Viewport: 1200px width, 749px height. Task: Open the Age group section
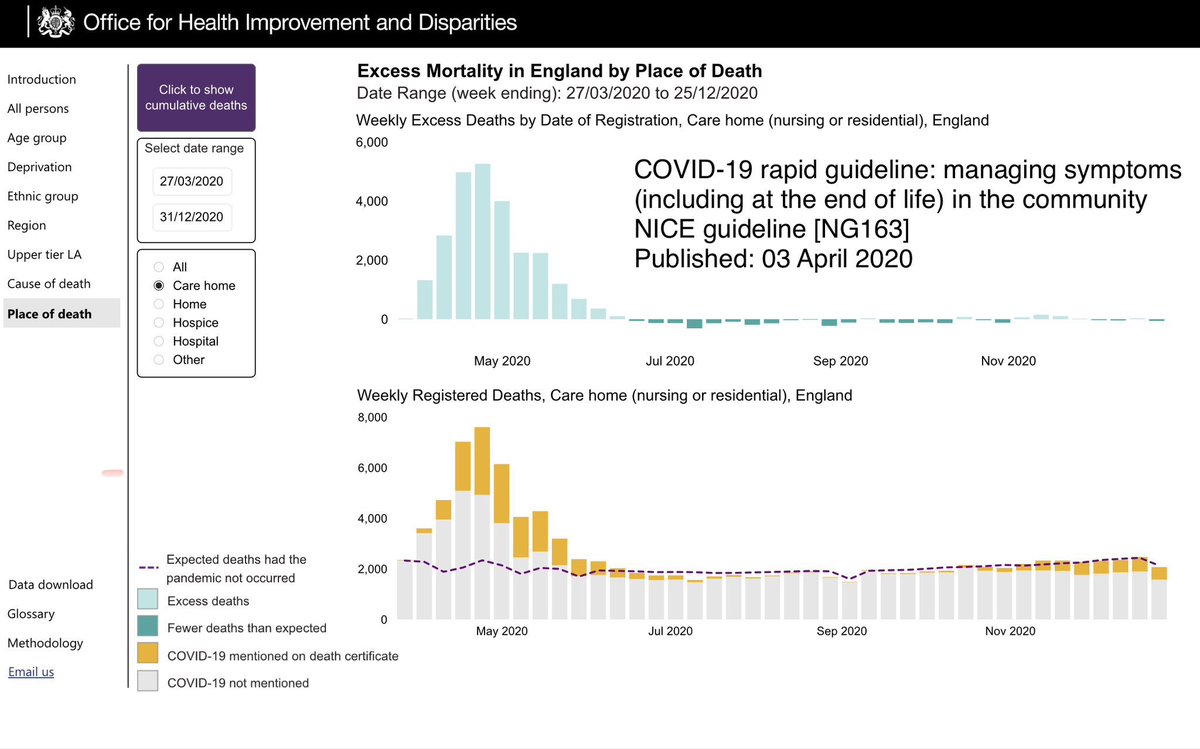pos(37,138)
